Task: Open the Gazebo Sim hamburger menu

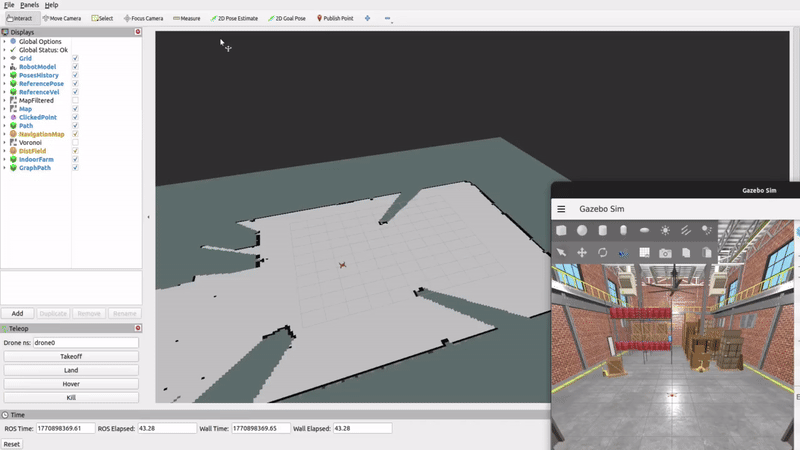Action: click(x=562, y=209)
